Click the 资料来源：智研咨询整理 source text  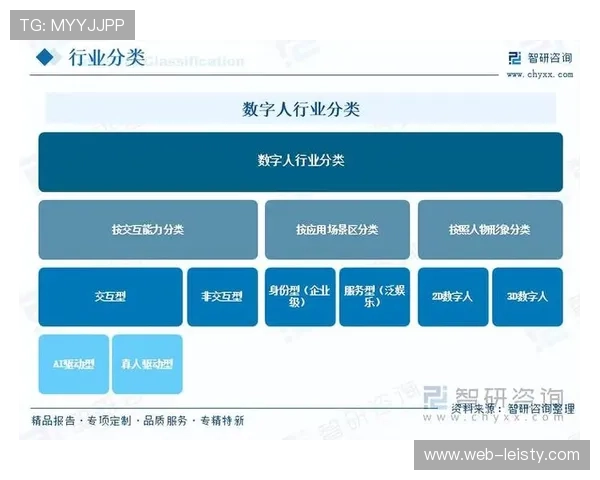[x=513, y=409]
